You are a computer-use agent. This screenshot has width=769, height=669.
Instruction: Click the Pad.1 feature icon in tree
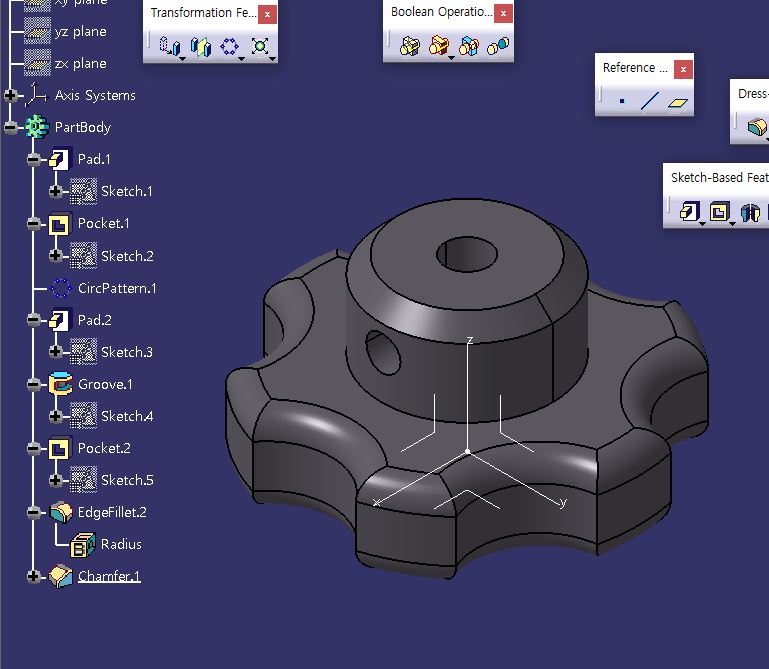tap(60, 159)
